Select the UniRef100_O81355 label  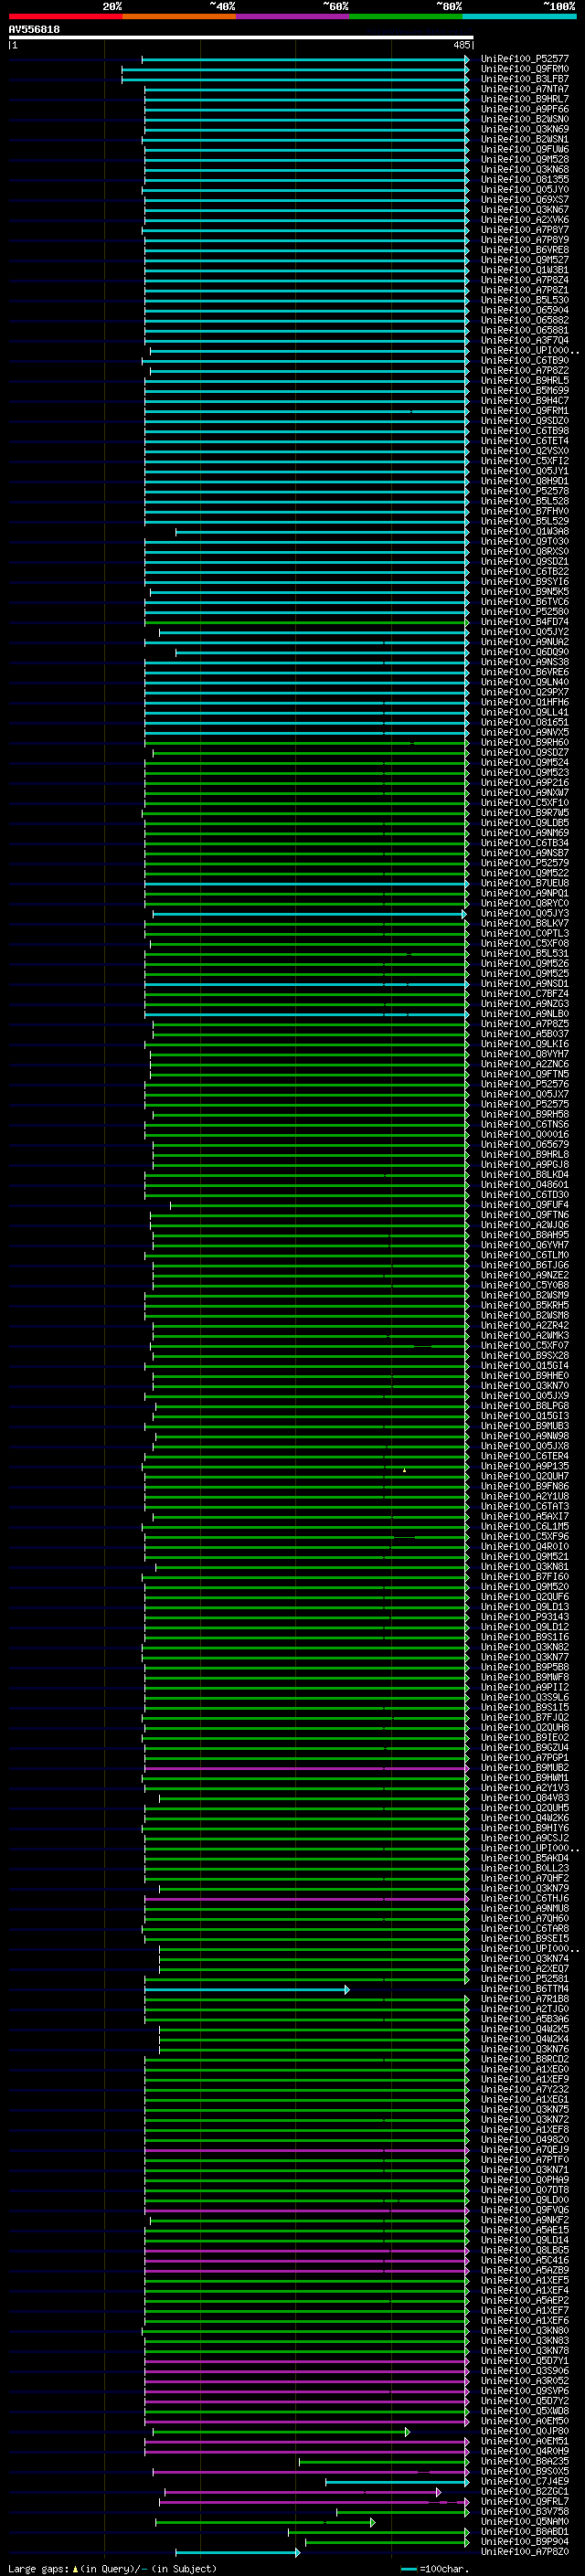point(524,180)
